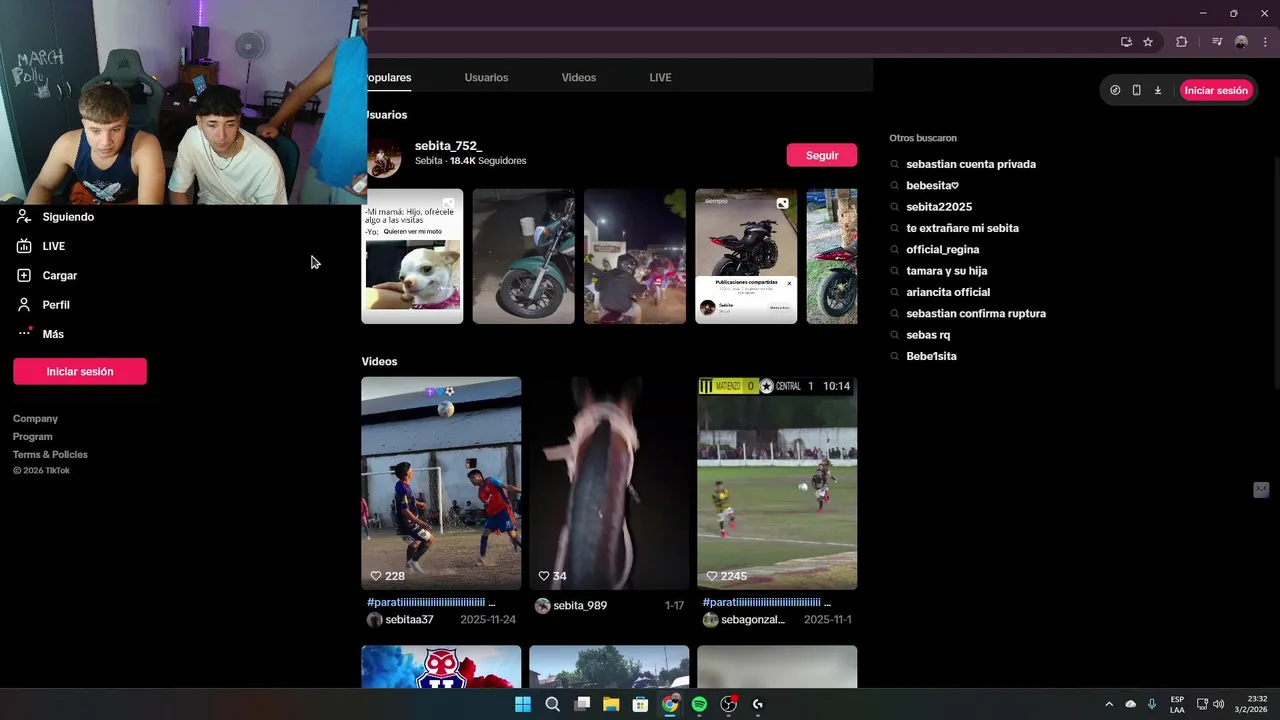This screenshot has height=720, width=1280.
Task: Open the Chrome extensions puzzle icon
Action: (1182, 42)
